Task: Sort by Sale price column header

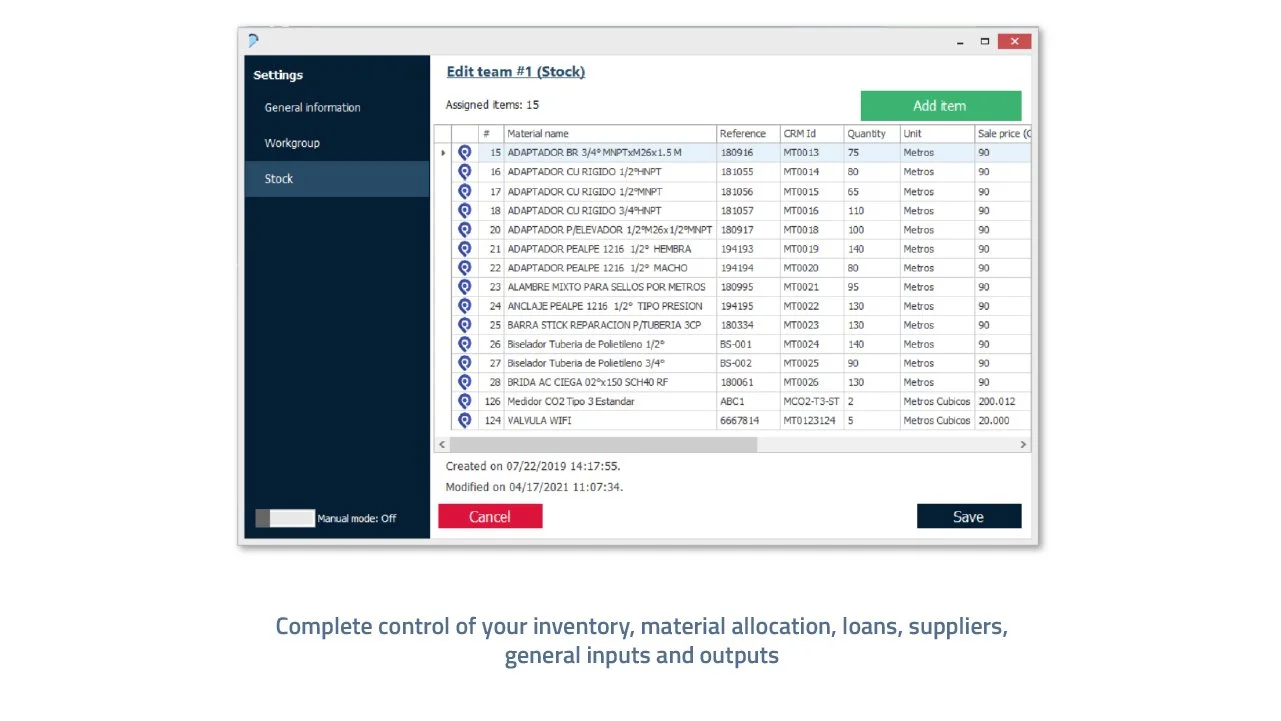Action: [x=1003, y=134]
